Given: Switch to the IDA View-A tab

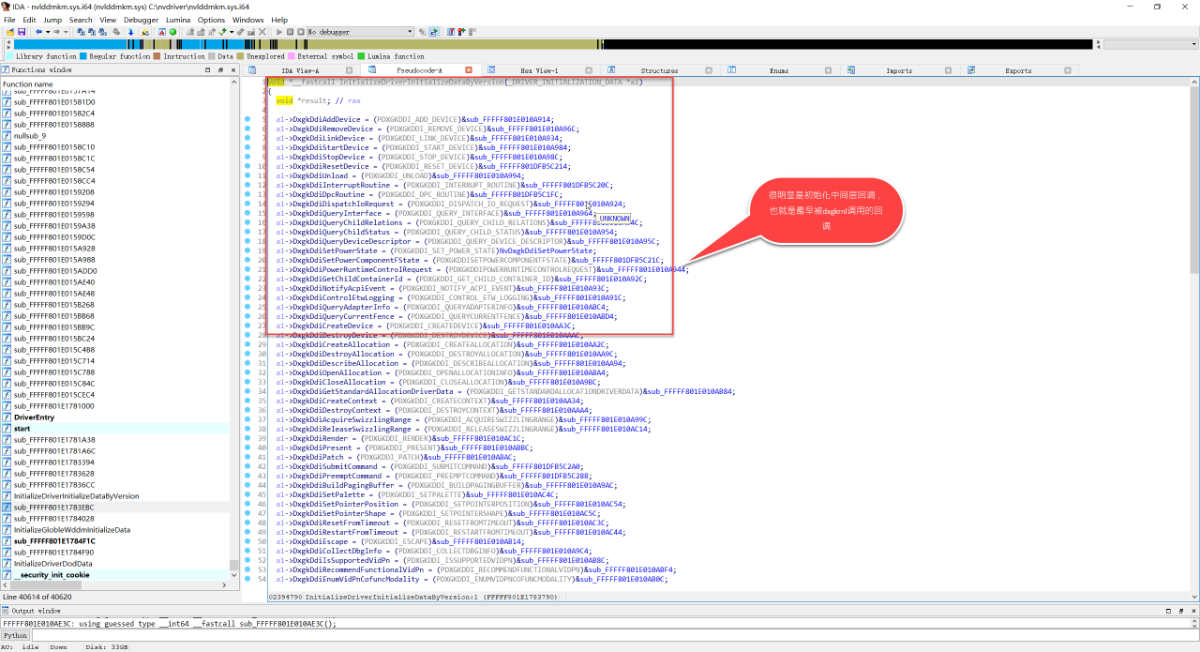Looking at the screenshot, I should (x=300, y=71).
